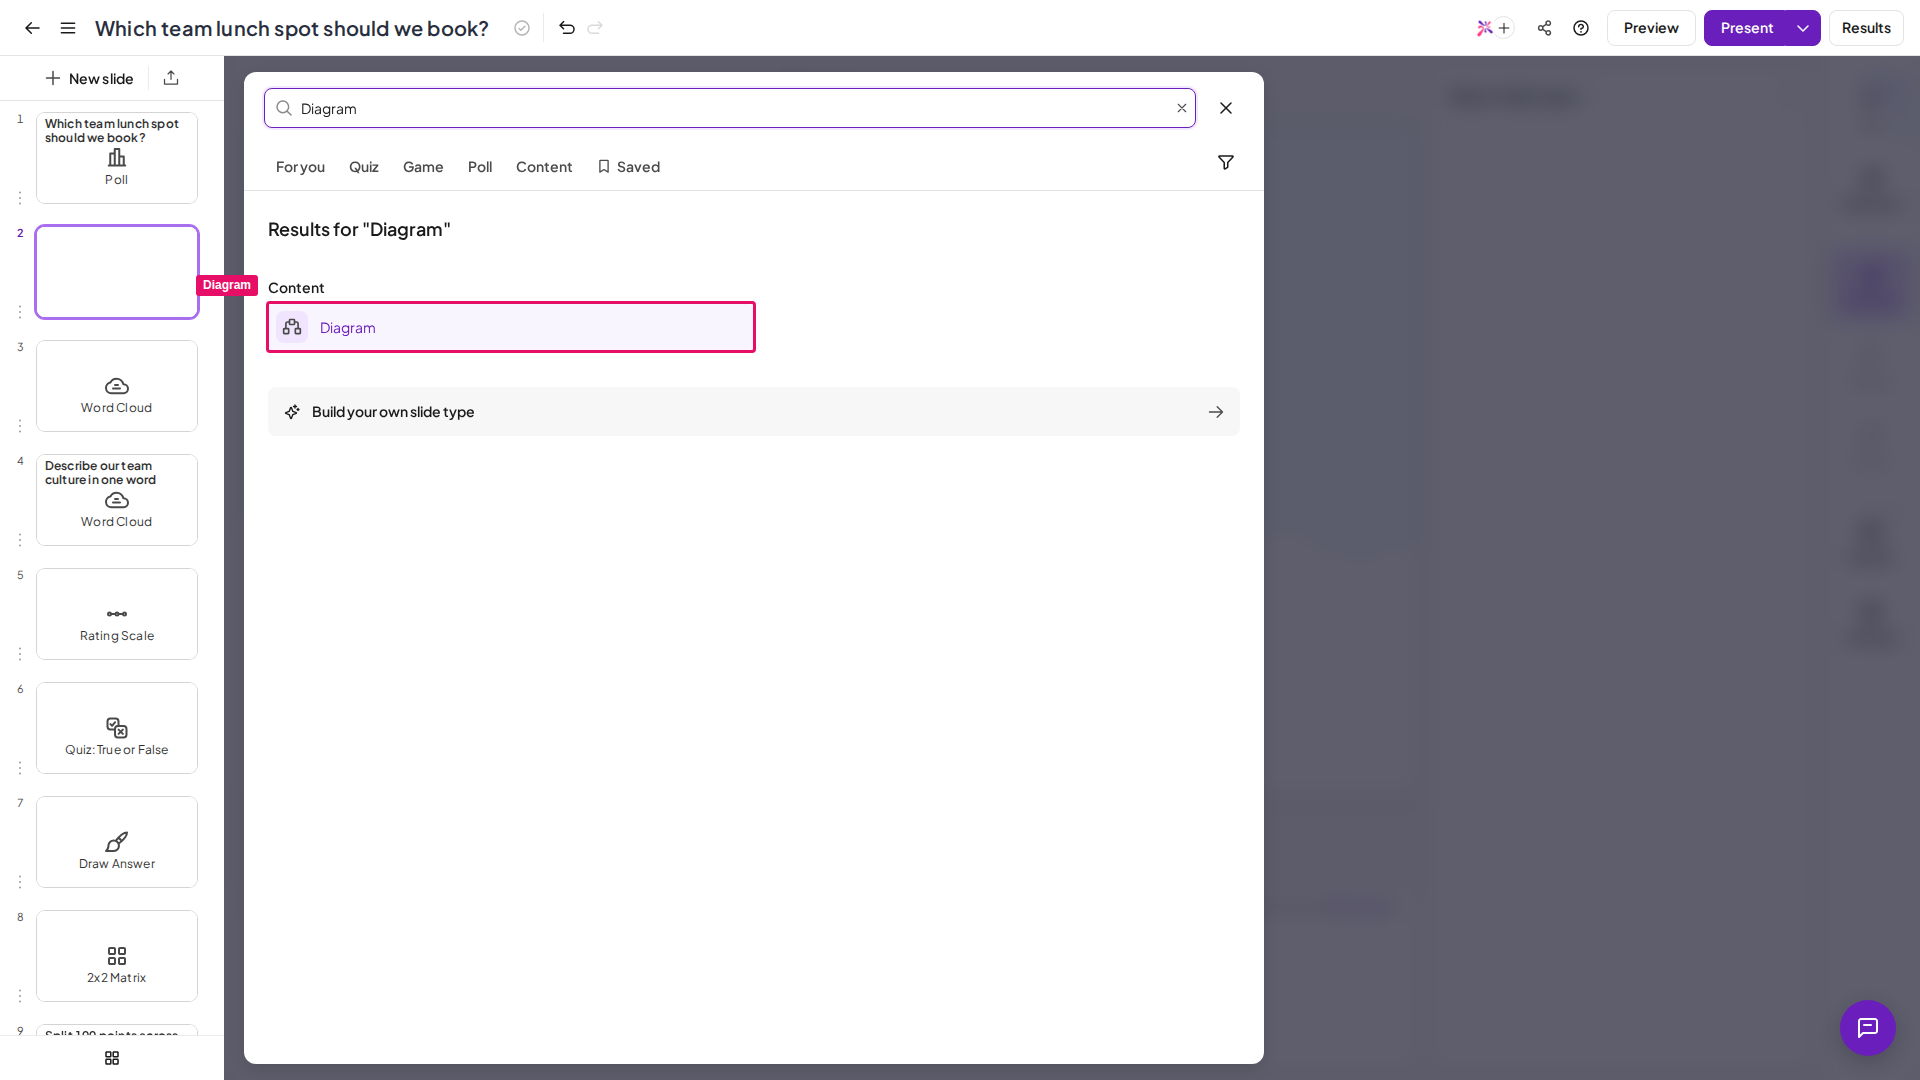This screenshot has width=1920, height=1080.
Task: Click the import/upload slide icon
Action: [x=171, y=78]
